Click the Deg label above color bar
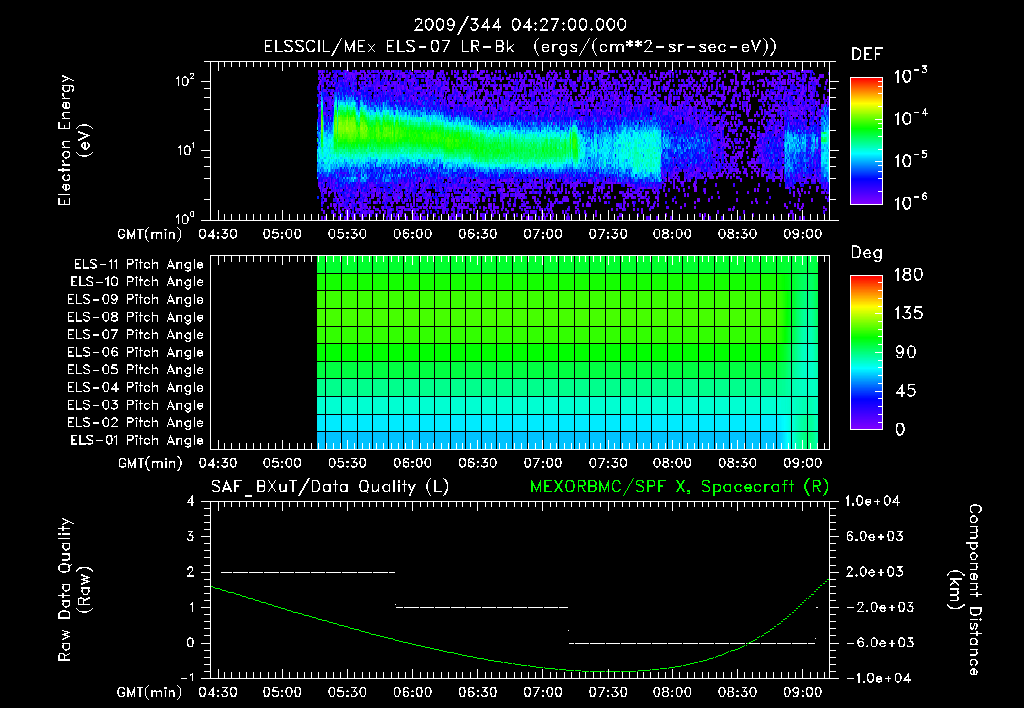Screen dimensions: 1024x708 tap(866, 253)
